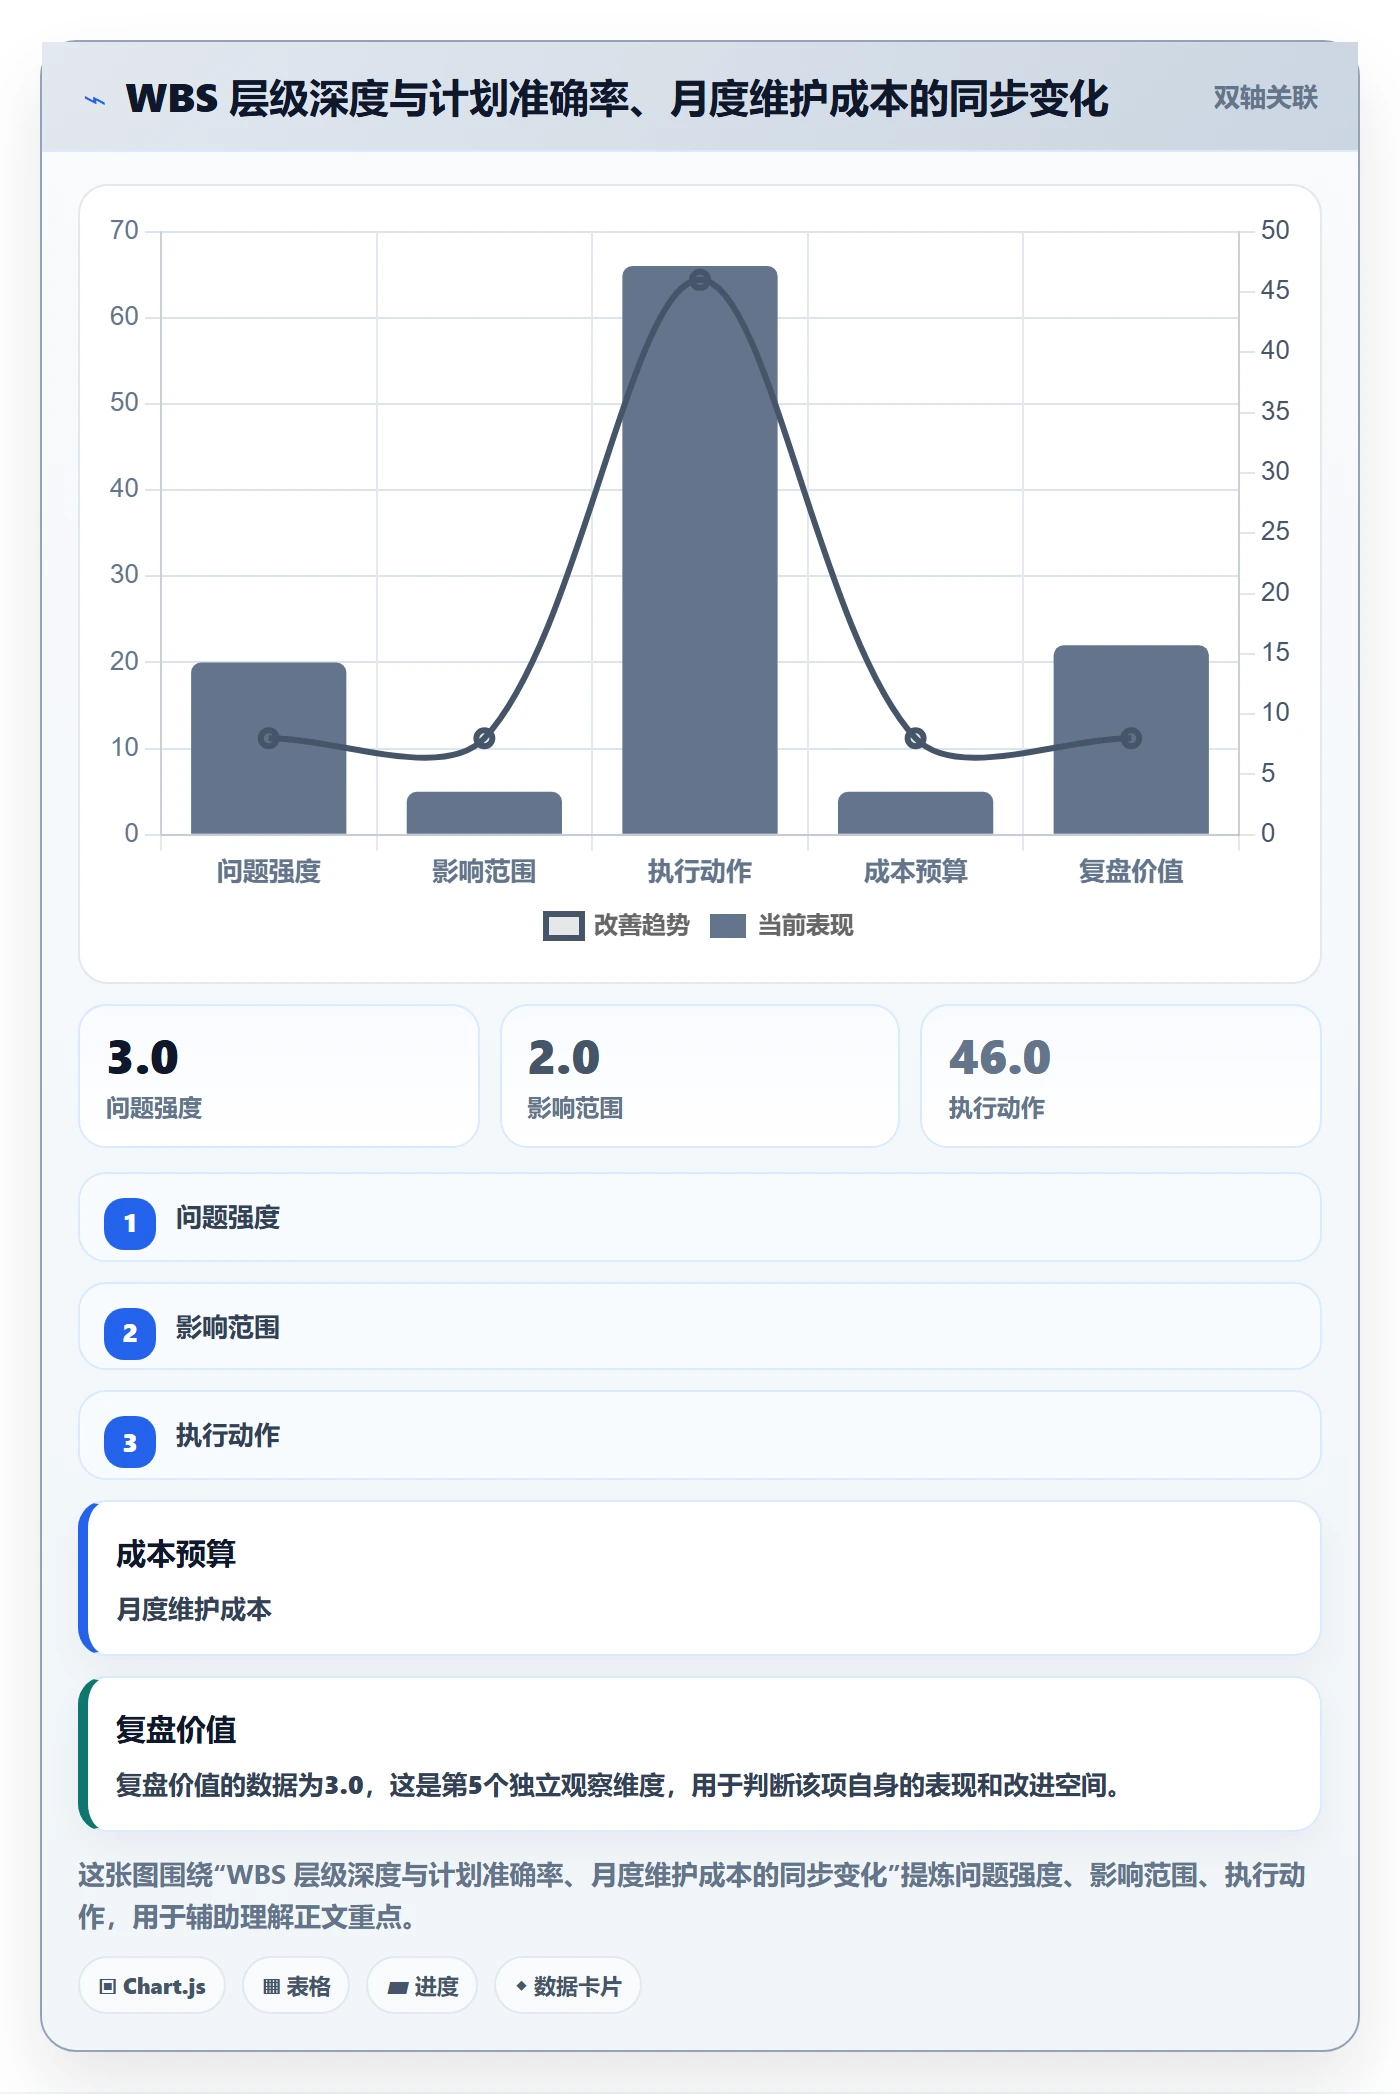Click the line peak point above 执行动作

[x=700, y=280]
